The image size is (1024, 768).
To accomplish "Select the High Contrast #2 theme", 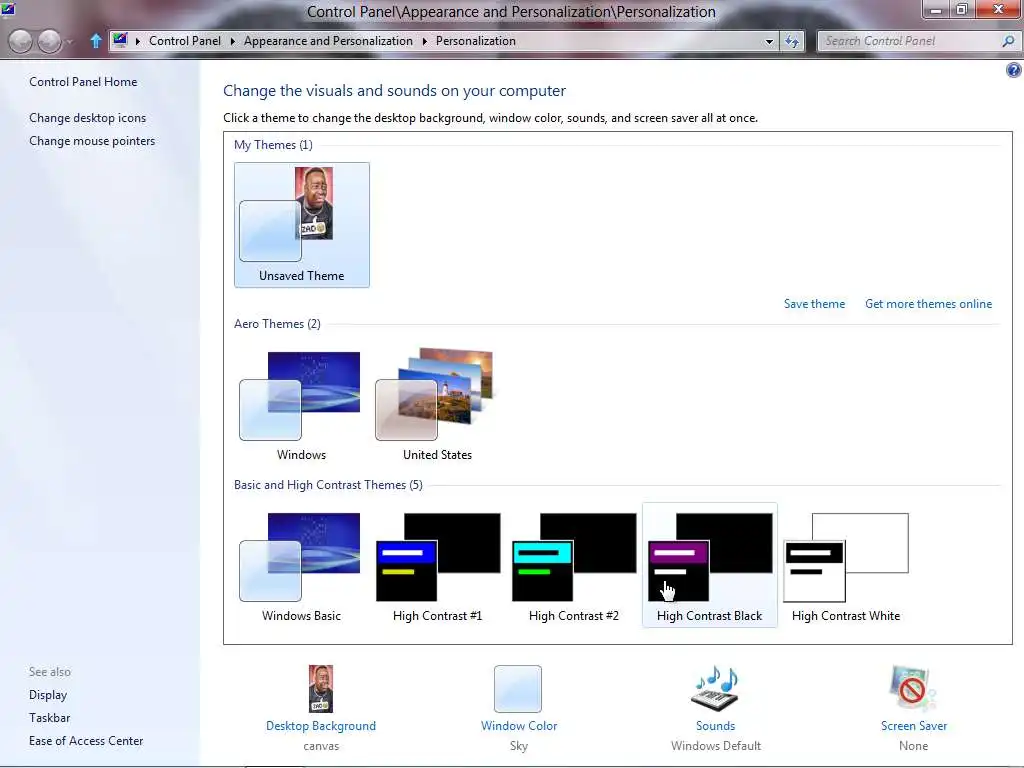I will pyautogui.click(x=573, y=566).
